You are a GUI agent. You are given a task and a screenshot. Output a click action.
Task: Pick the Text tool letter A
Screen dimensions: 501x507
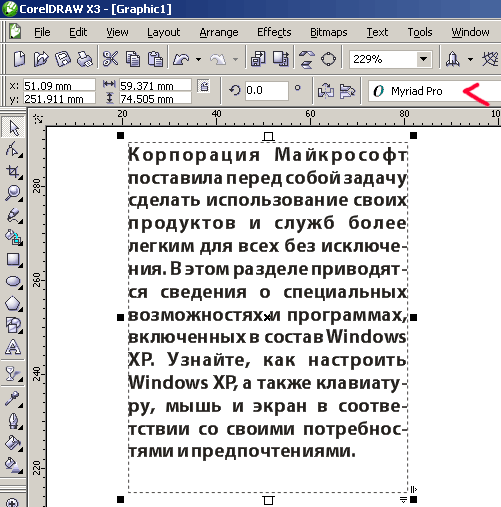pyautogui.click(x=13, y=347)
